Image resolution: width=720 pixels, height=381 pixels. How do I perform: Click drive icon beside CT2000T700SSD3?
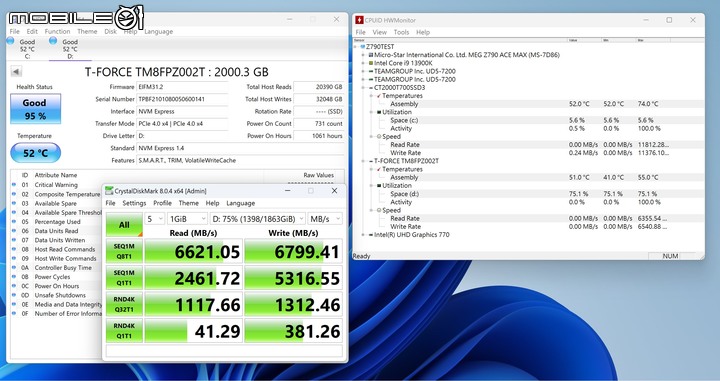click(x=371, y=88)
